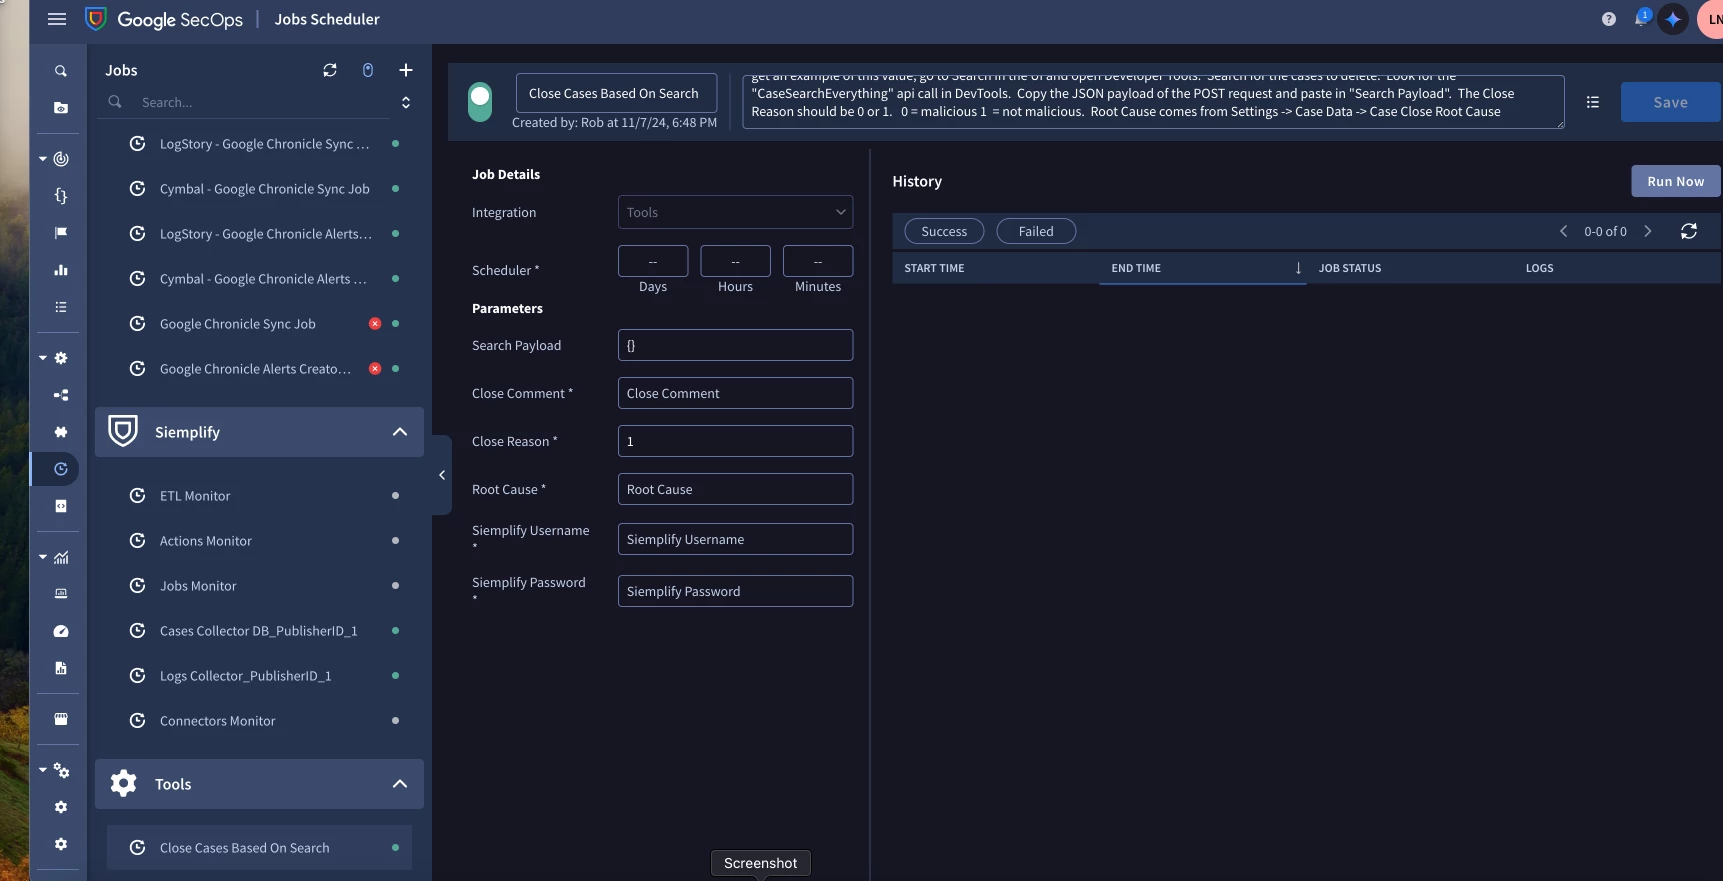This screenshot has width=1723, height=881.
Task: Click the Close Reason field
Action: (735, 441)
